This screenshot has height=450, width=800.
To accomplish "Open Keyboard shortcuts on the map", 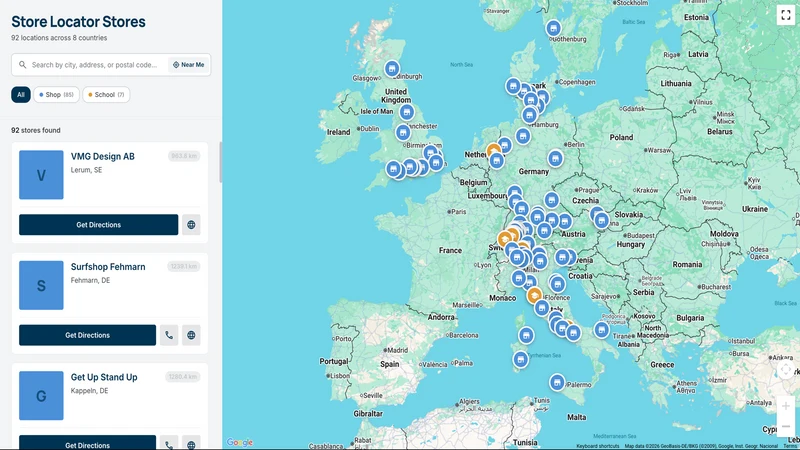I will point(597,446).
